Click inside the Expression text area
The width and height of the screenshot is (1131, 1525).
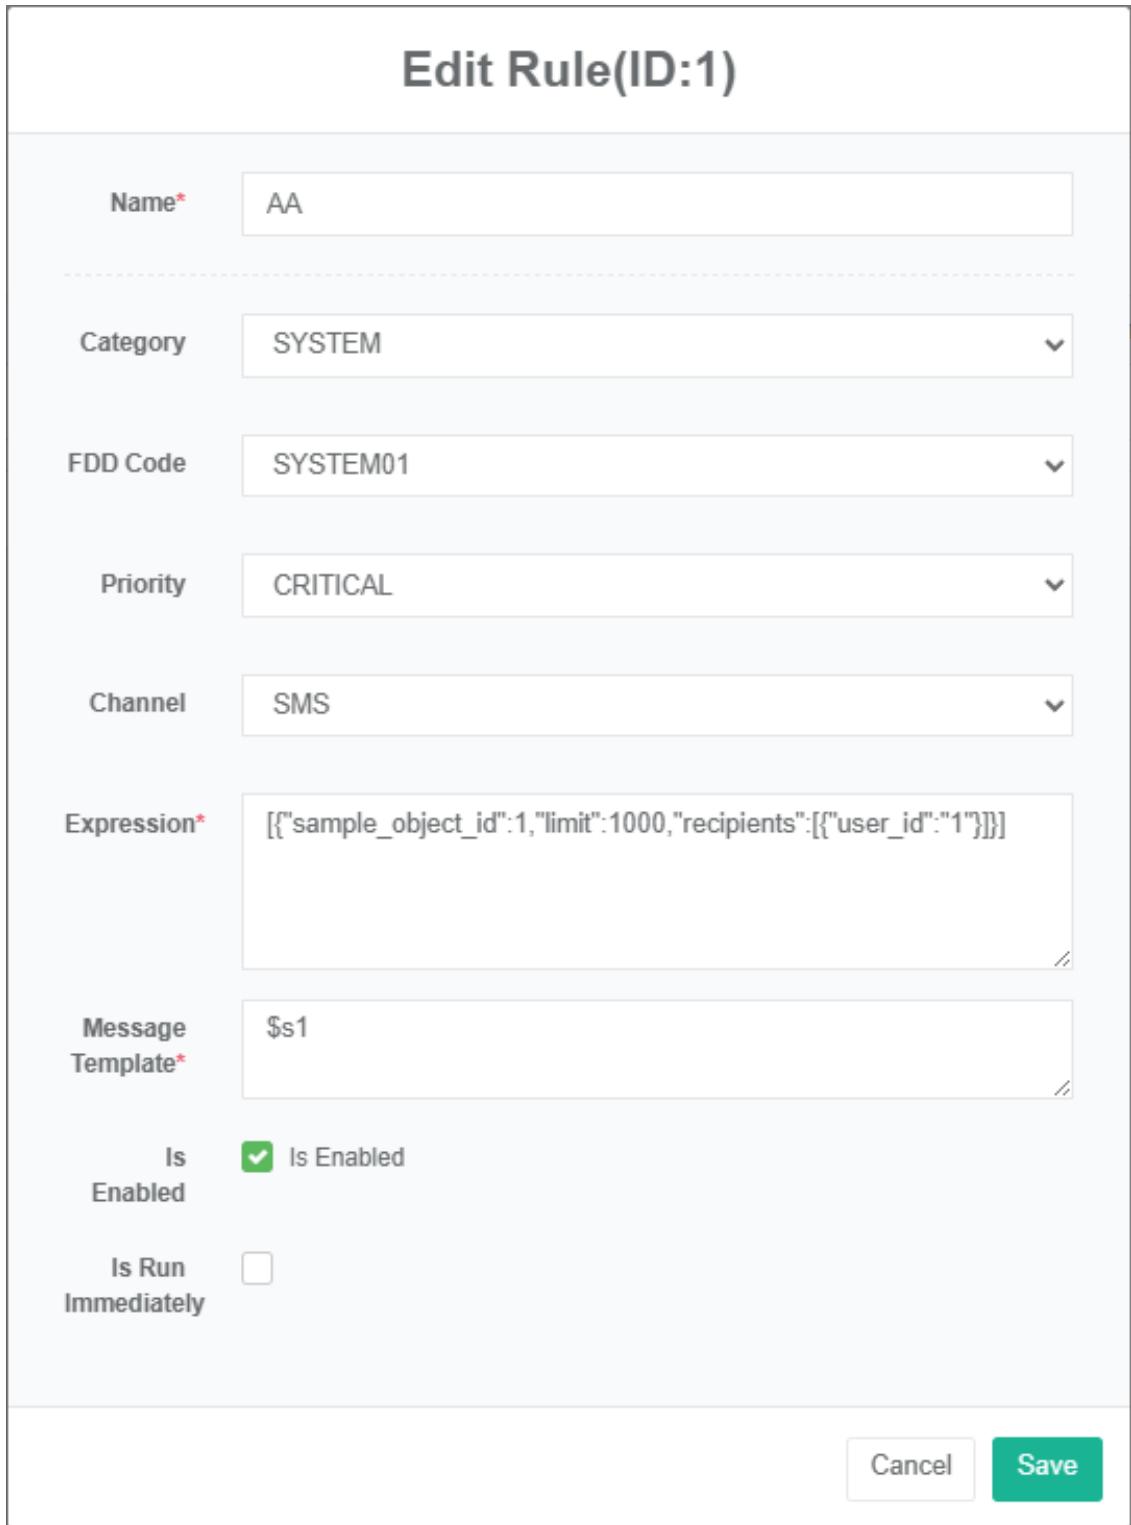point(656,890)
